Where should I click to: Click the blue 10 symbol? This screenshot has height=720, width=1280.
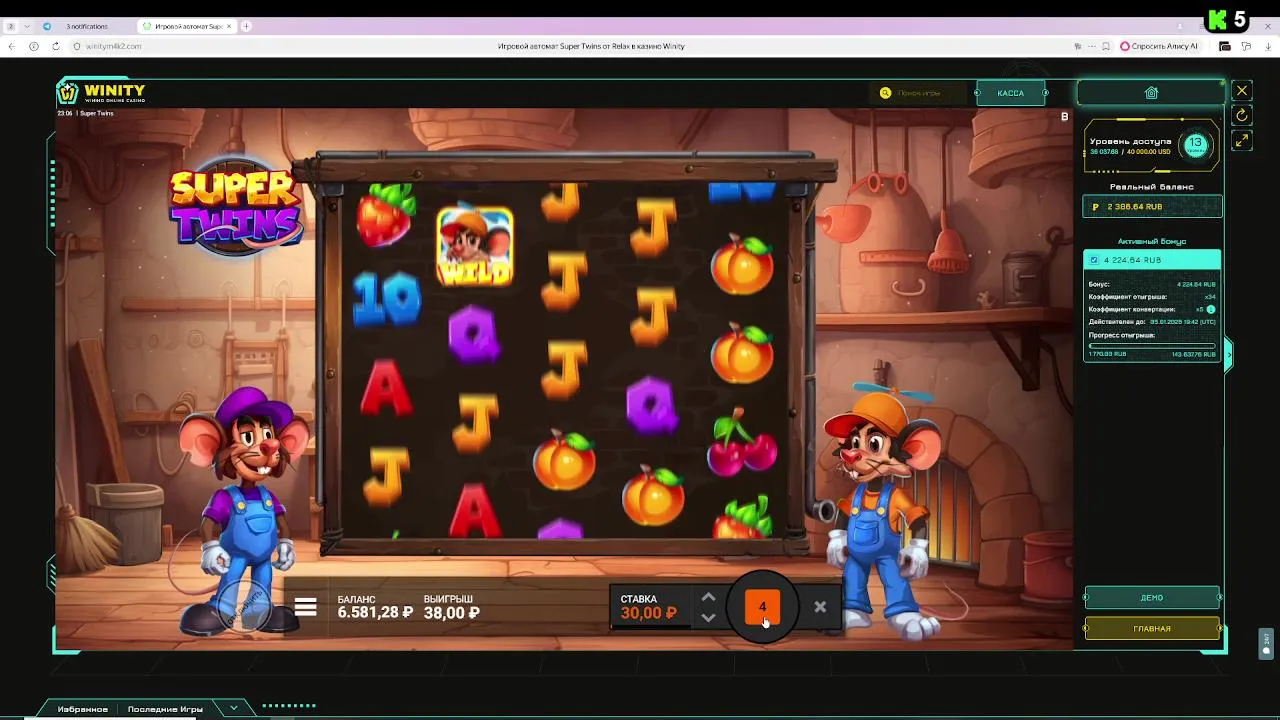click(x=386, y=298)
